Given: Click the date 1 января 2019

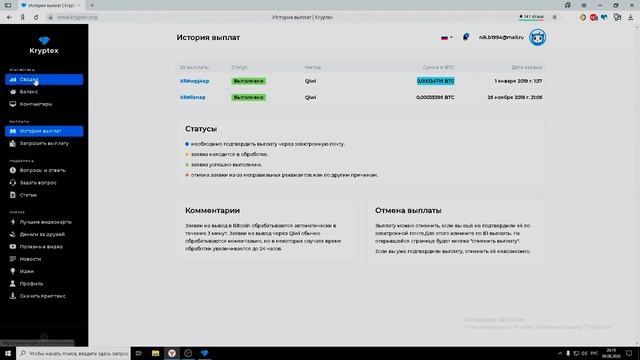Looking at the screenshot, I should 518,81.
